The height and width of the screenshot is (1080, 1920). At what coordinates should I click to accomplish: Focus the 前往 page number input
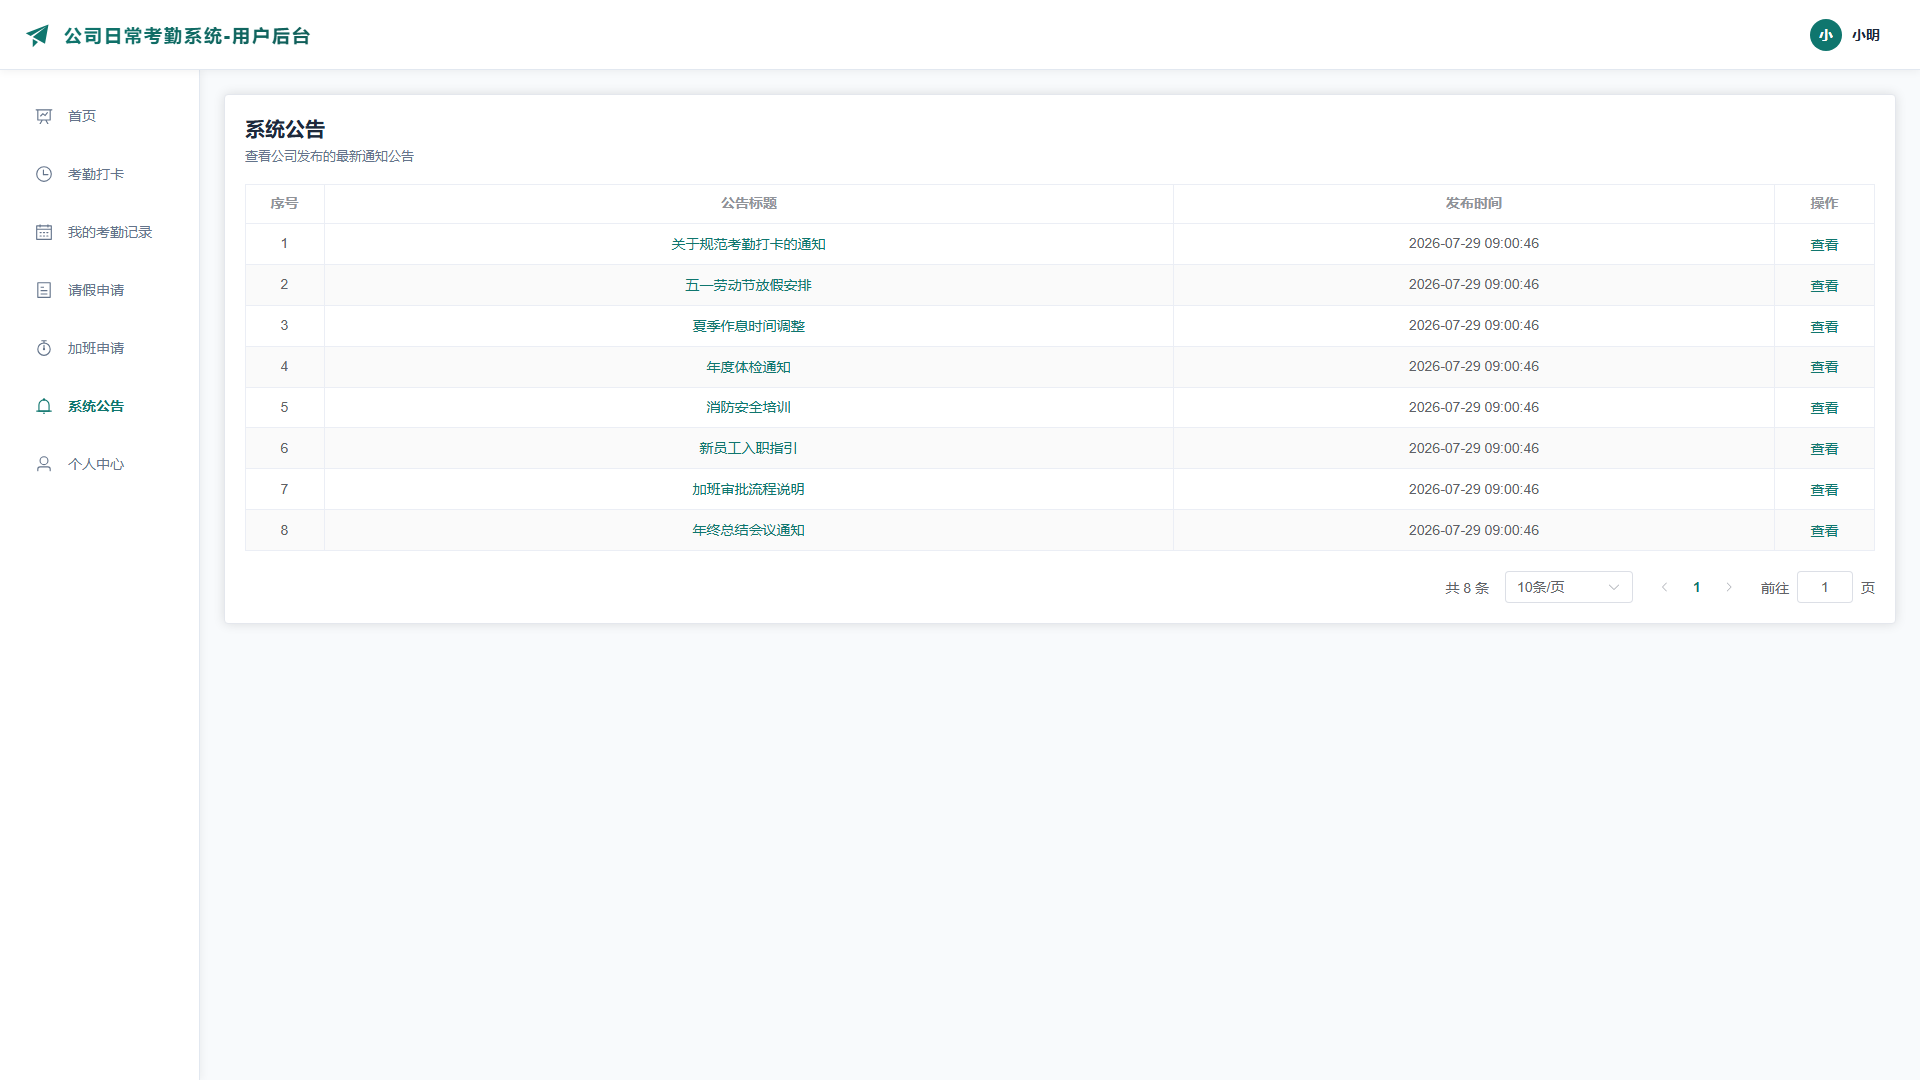[x=1825, y=587]
